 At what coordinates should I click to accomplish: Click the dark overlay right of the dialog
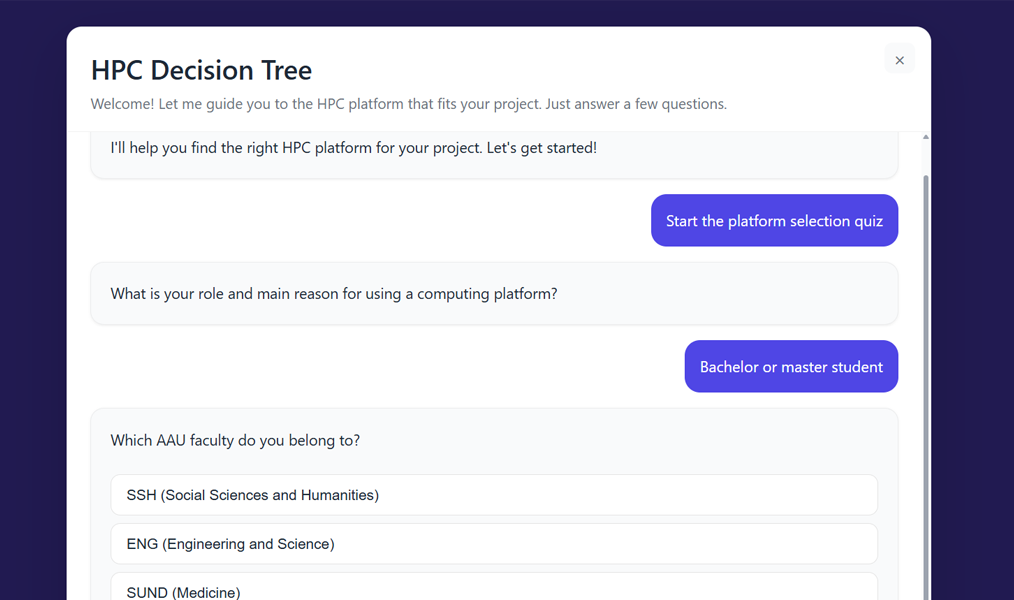tap(975, 300)
